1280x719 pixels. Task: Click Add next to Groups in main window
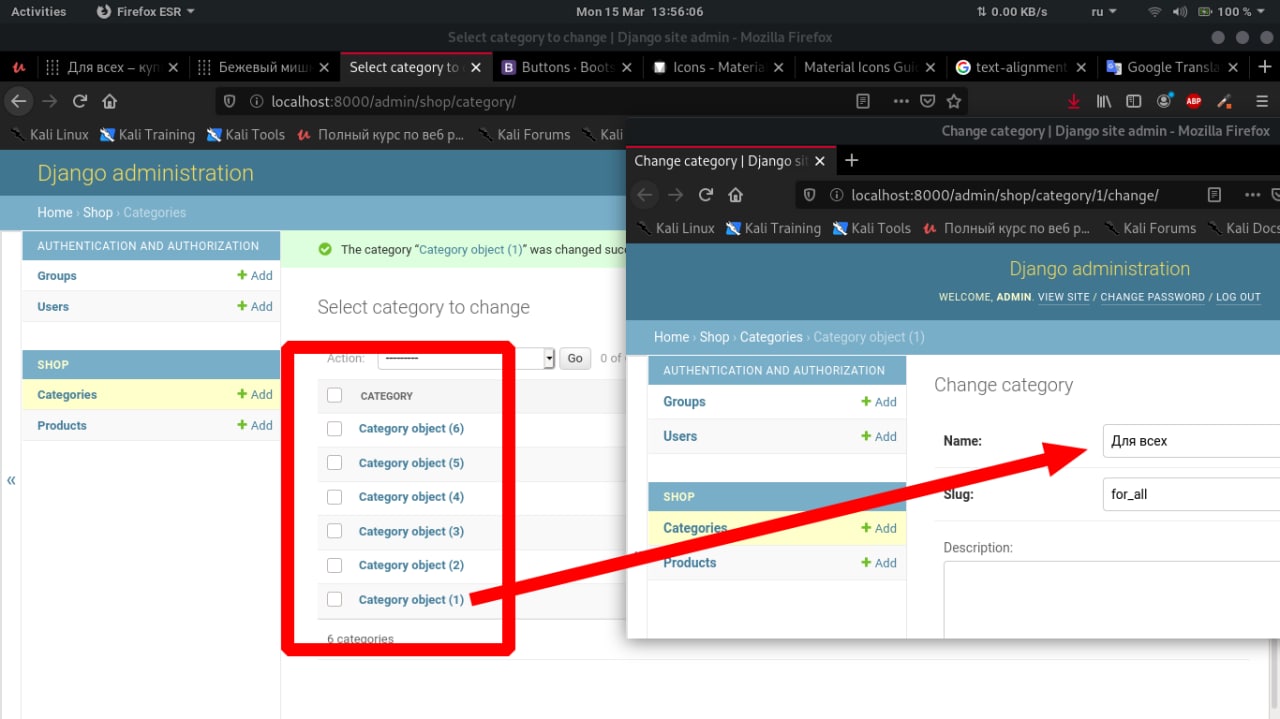[x=255, y=276]
